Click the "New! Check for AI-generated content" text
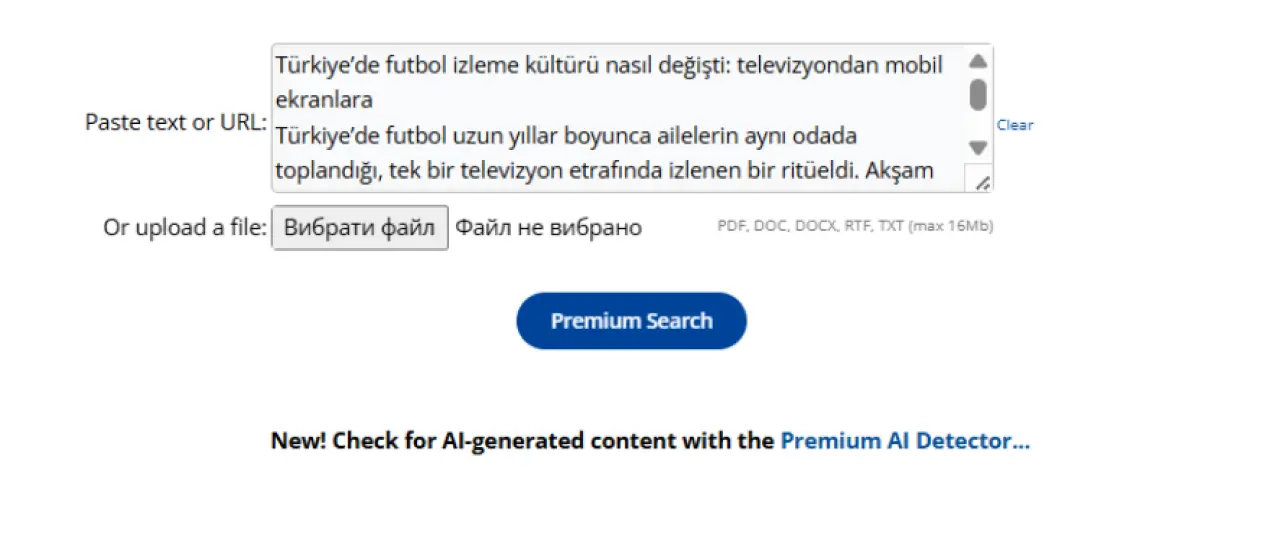This screenshot has width=1280, height=548. (522, 441)
